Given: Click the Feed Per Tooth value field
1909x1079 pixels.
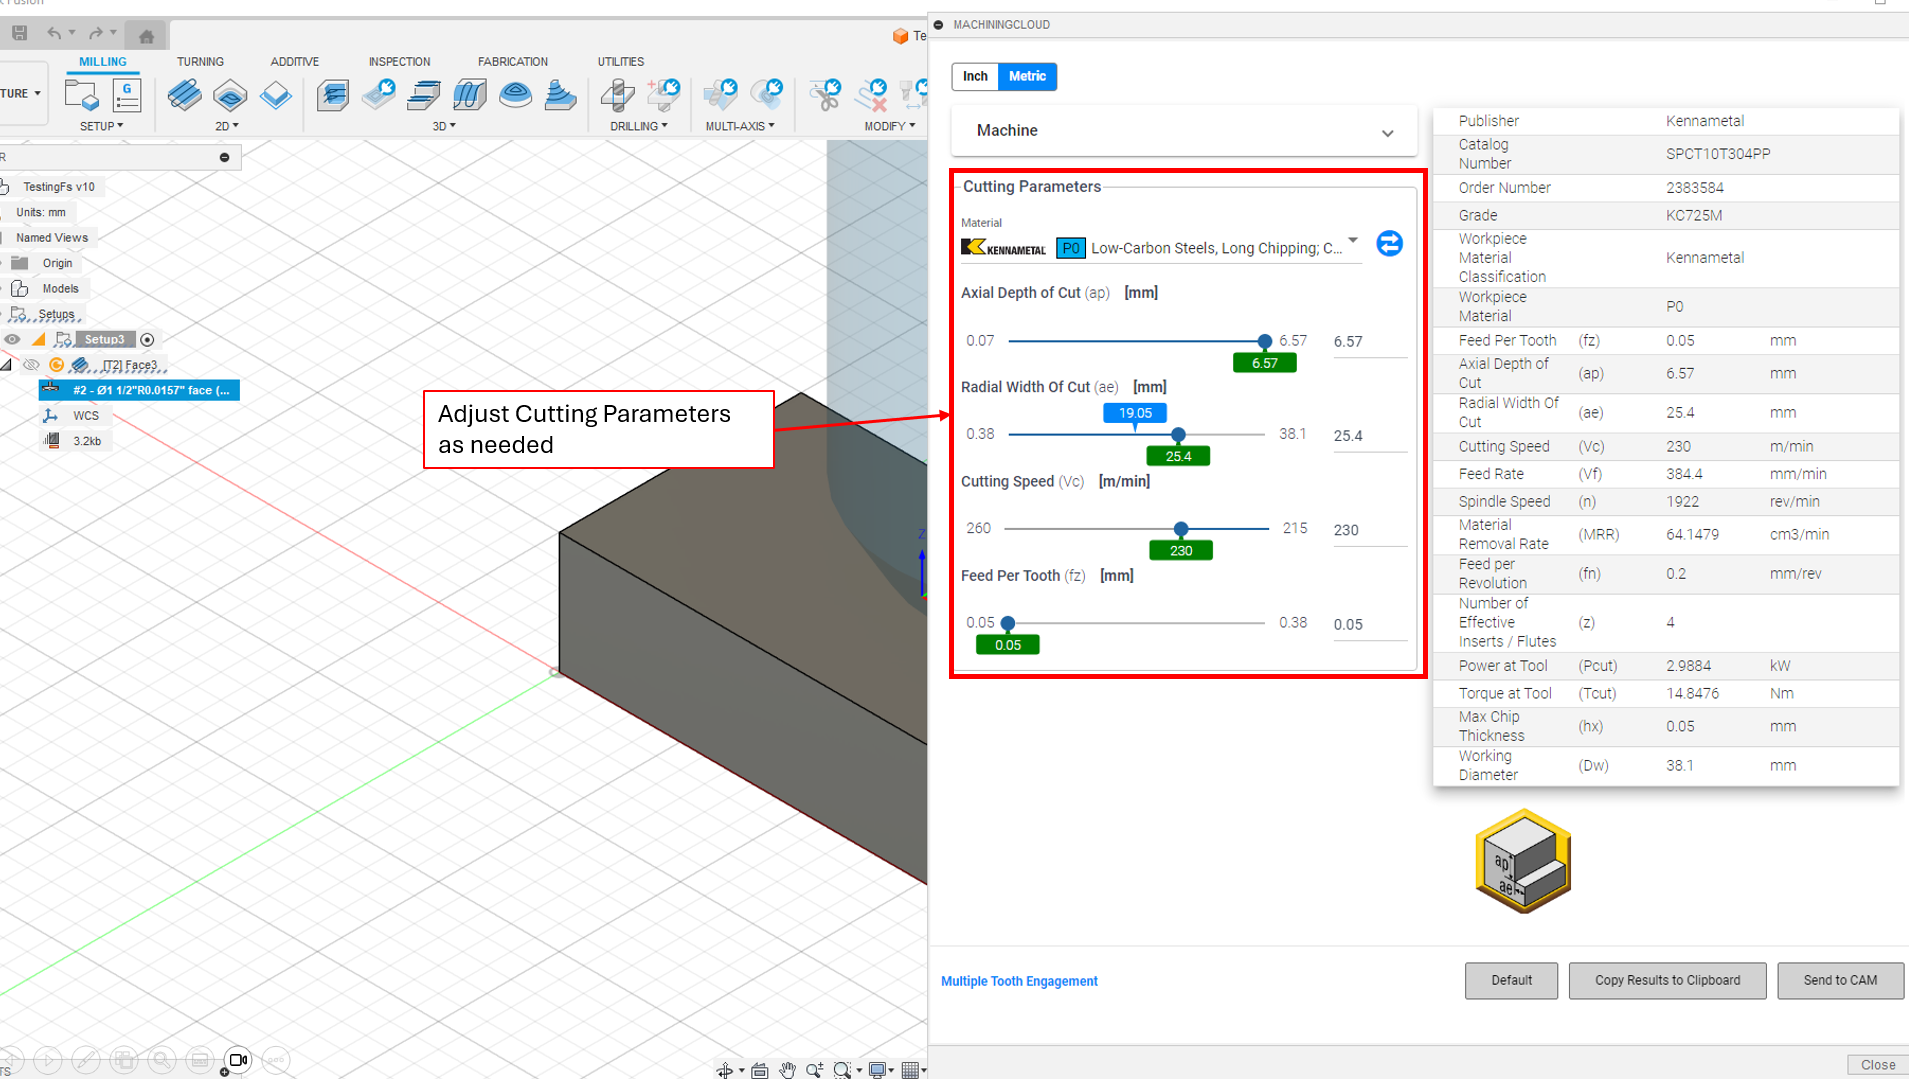Looking at the screenshot, I should [1369, 625].
